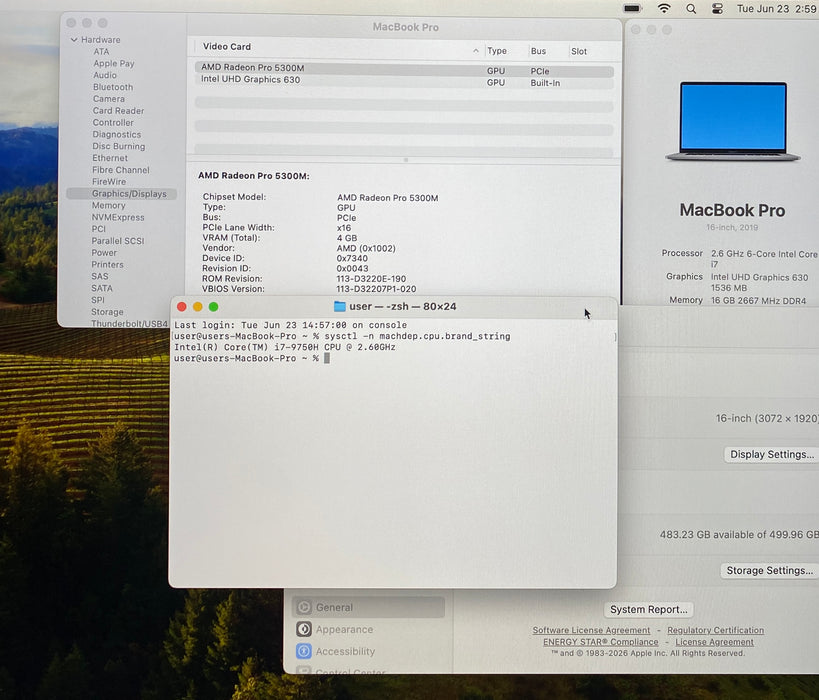Click the MacBook Pro laptop image

point(733,121)
